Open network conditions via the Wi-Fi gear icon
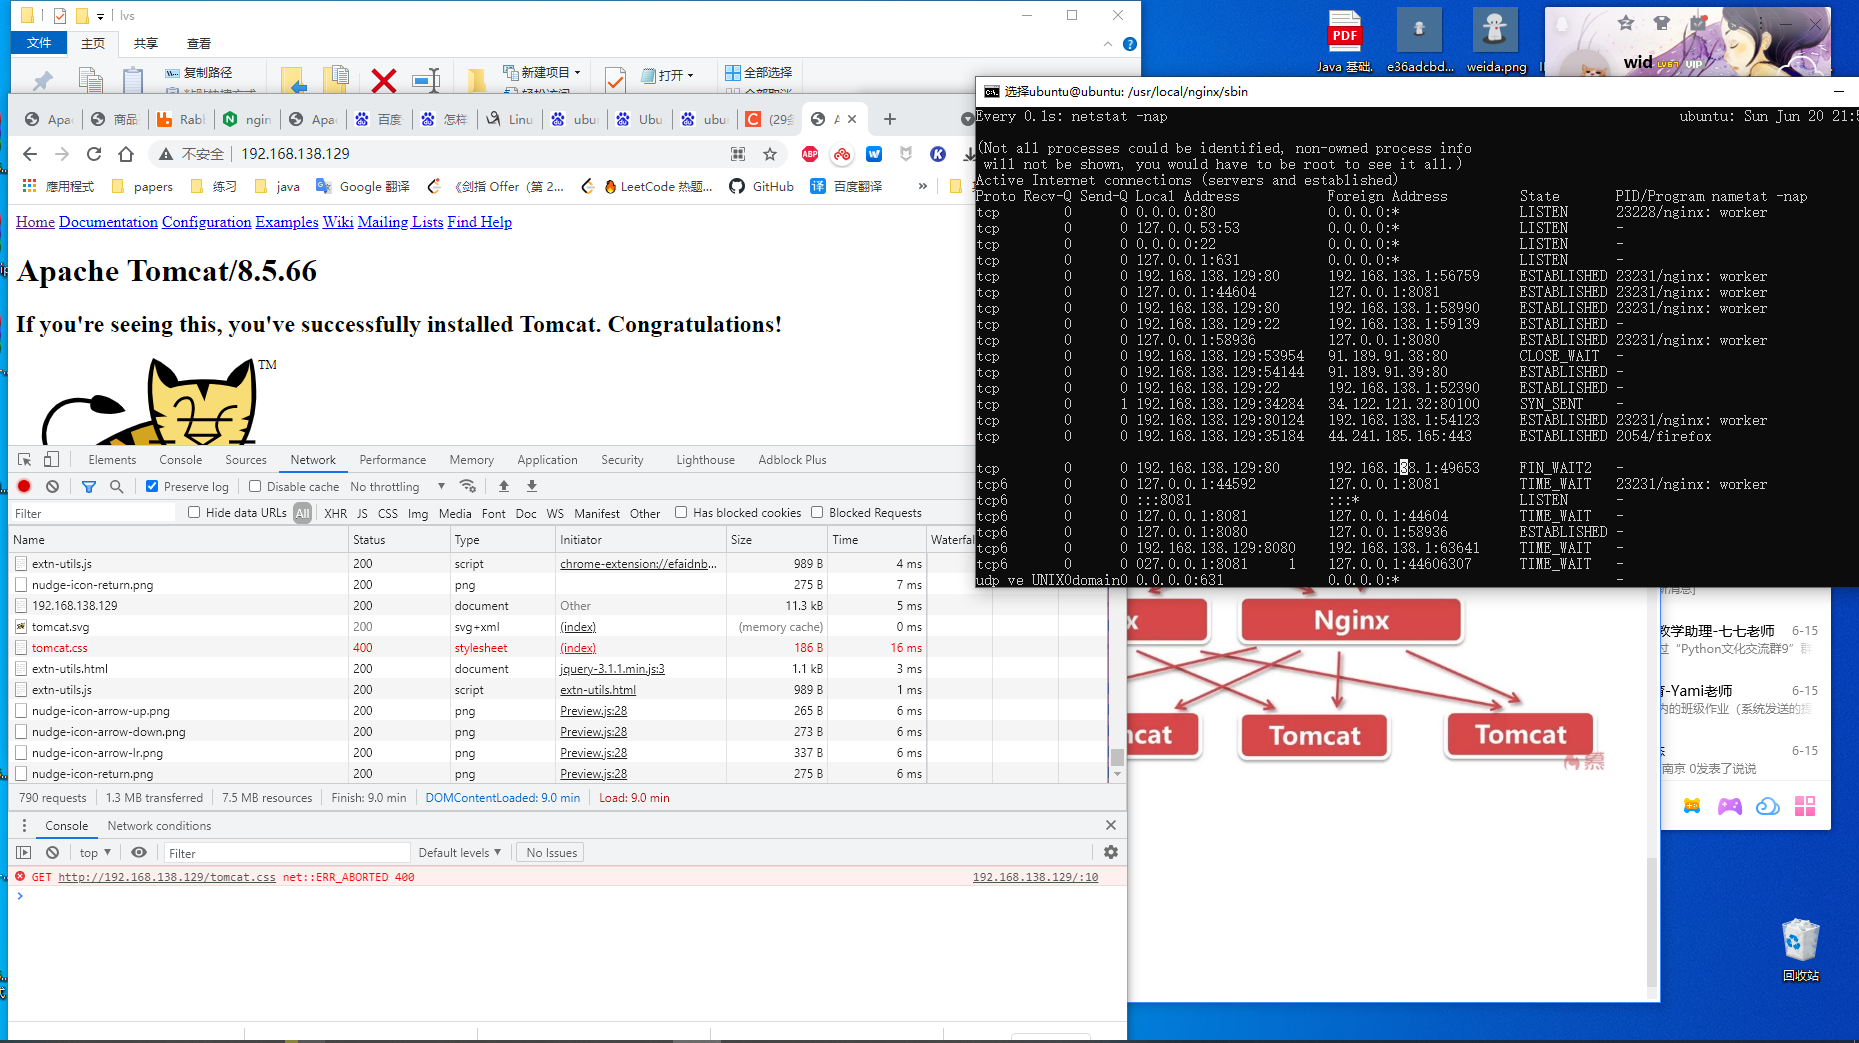The height and width of the screenshot is (1043, 1859). [468, 487]
